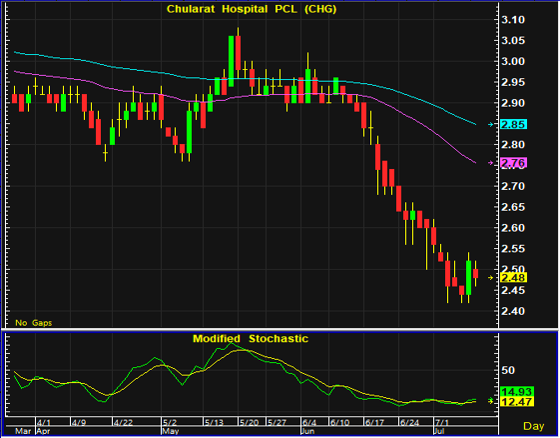Select the magenta 2.76 moving average label
This screenshot has width=560, height=438.
pos(514,163)
